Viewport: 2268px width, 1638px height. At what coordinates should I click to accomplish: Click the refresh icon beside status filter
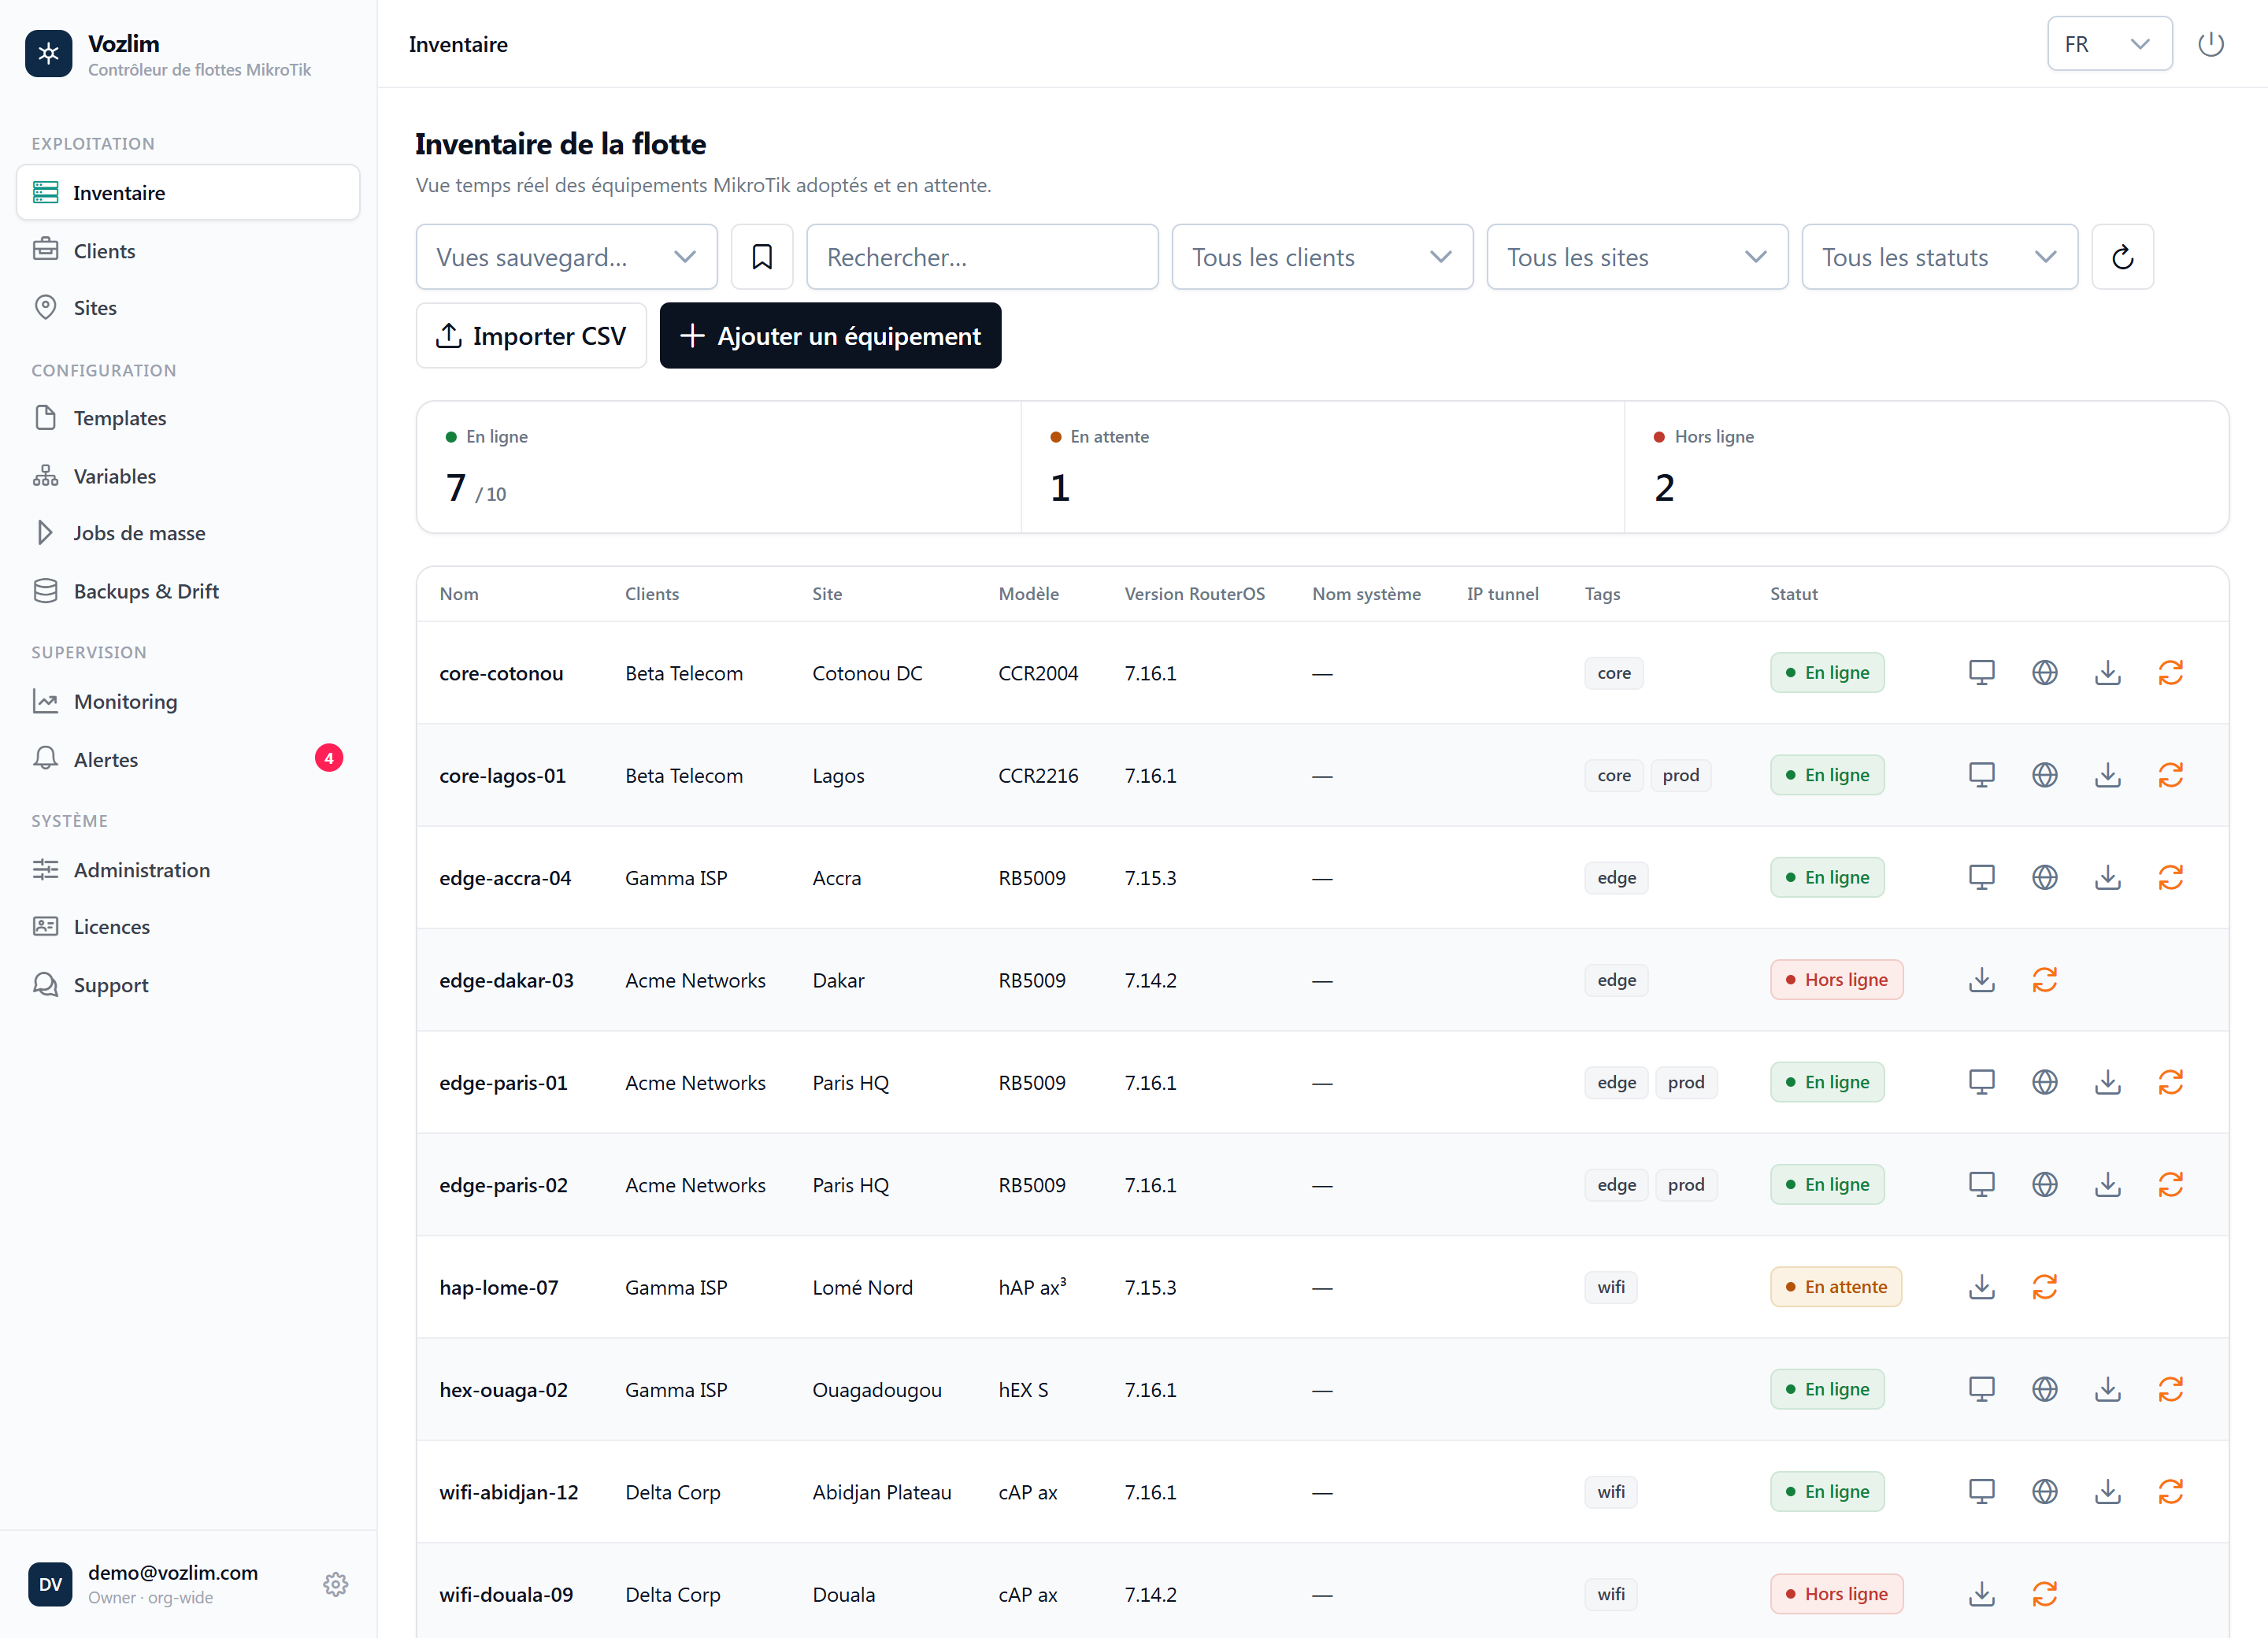(2122, 257)
